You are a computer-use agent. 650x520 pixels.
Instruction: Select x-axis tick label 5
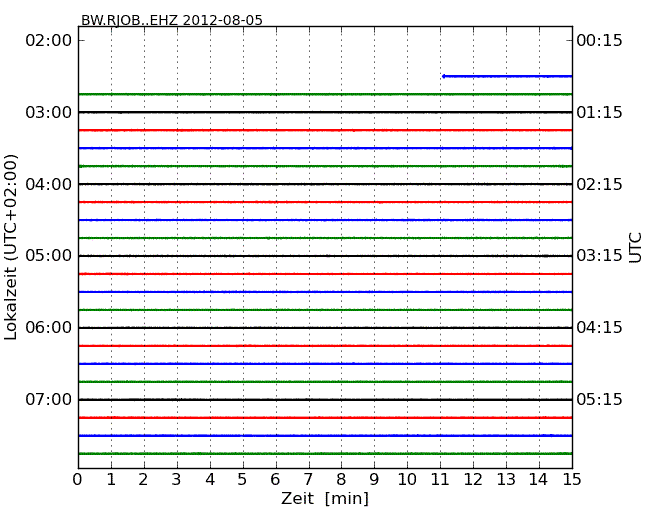pos(243,480)
